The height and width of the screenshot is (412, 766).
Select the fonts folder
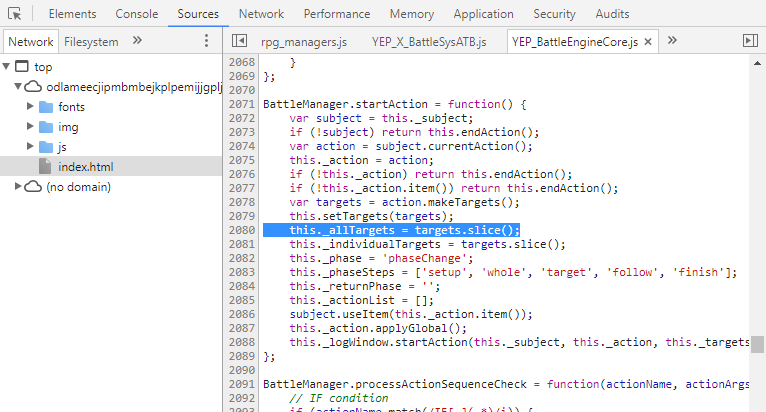(71, 107)
